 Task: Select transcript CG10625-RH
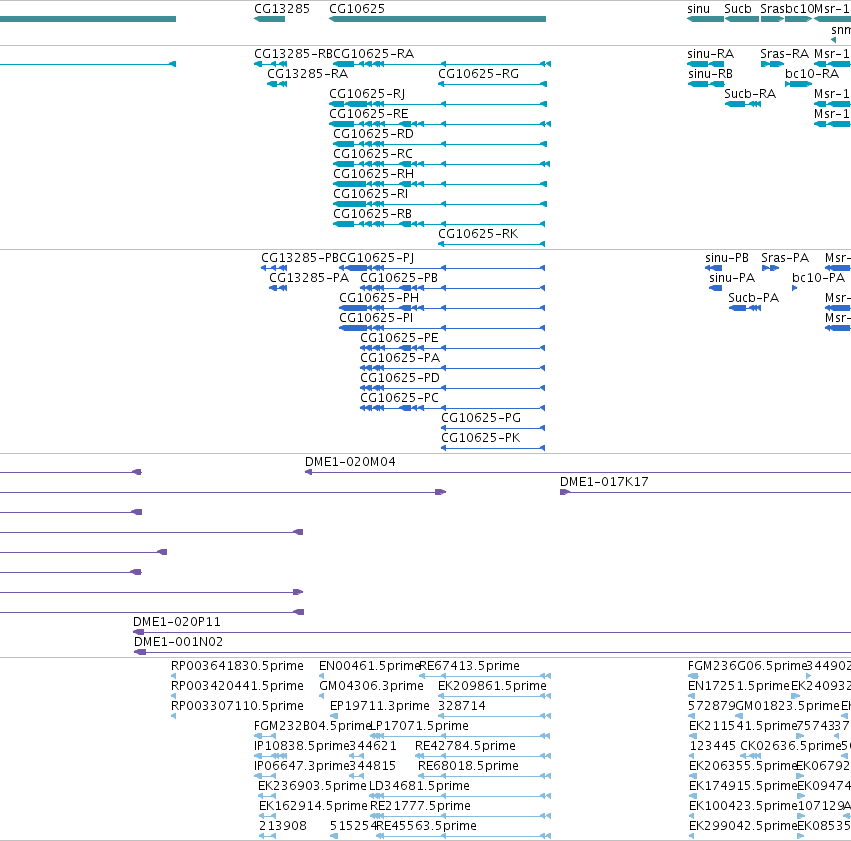coord(373,174)
